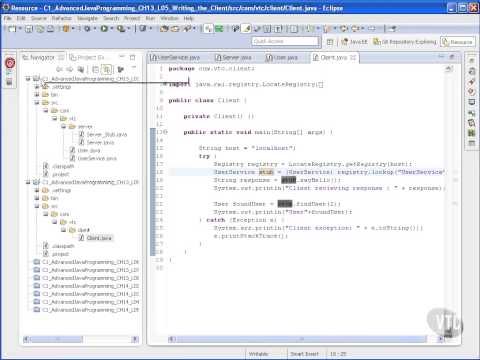Click the line 11 'private Client()' text
The image size is (480, 360).
point(219,116)
